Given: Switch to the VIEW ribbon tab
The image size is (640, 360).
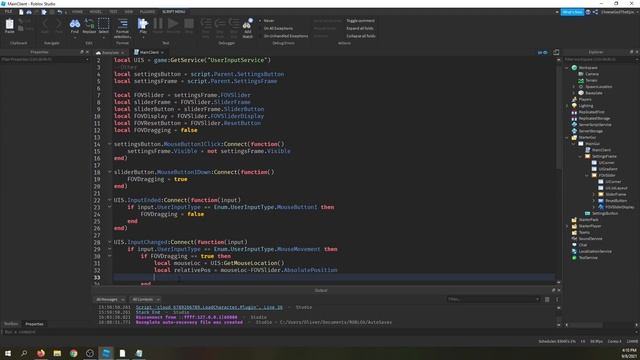Looking at the screenshot, I should (x=129, y=12).
